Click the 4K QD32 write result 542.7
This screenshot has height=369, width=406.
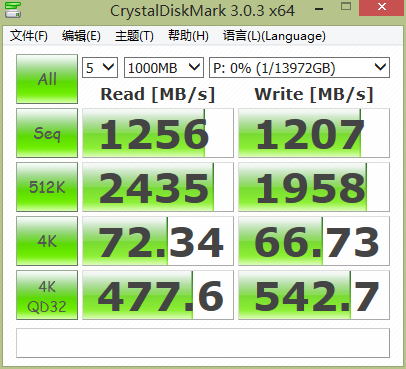(314, 295)
